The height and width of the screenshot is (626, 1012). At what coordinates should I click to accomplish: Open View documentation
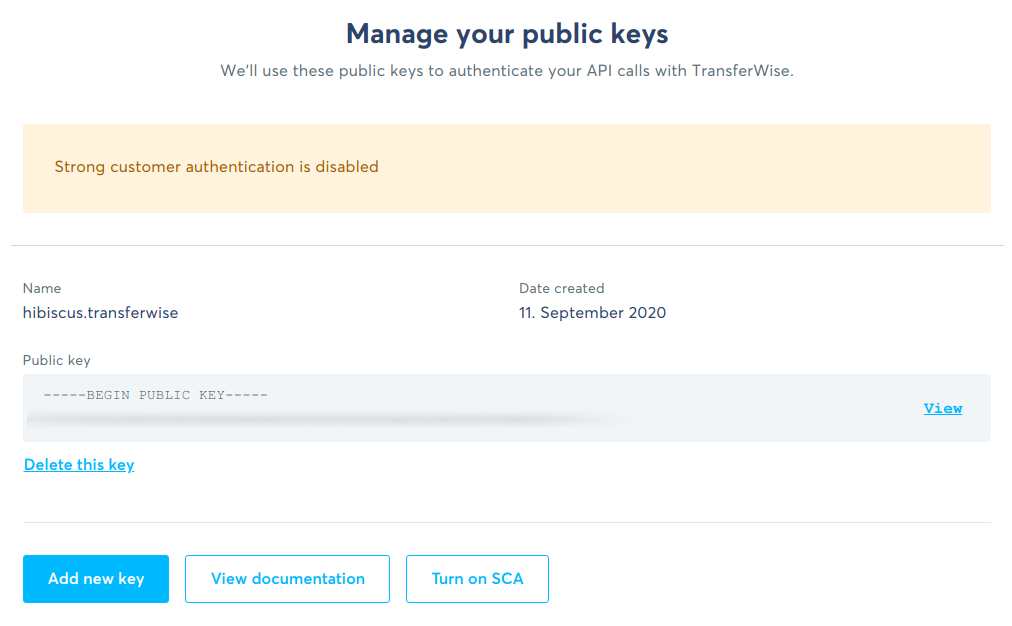click(287, 579)
